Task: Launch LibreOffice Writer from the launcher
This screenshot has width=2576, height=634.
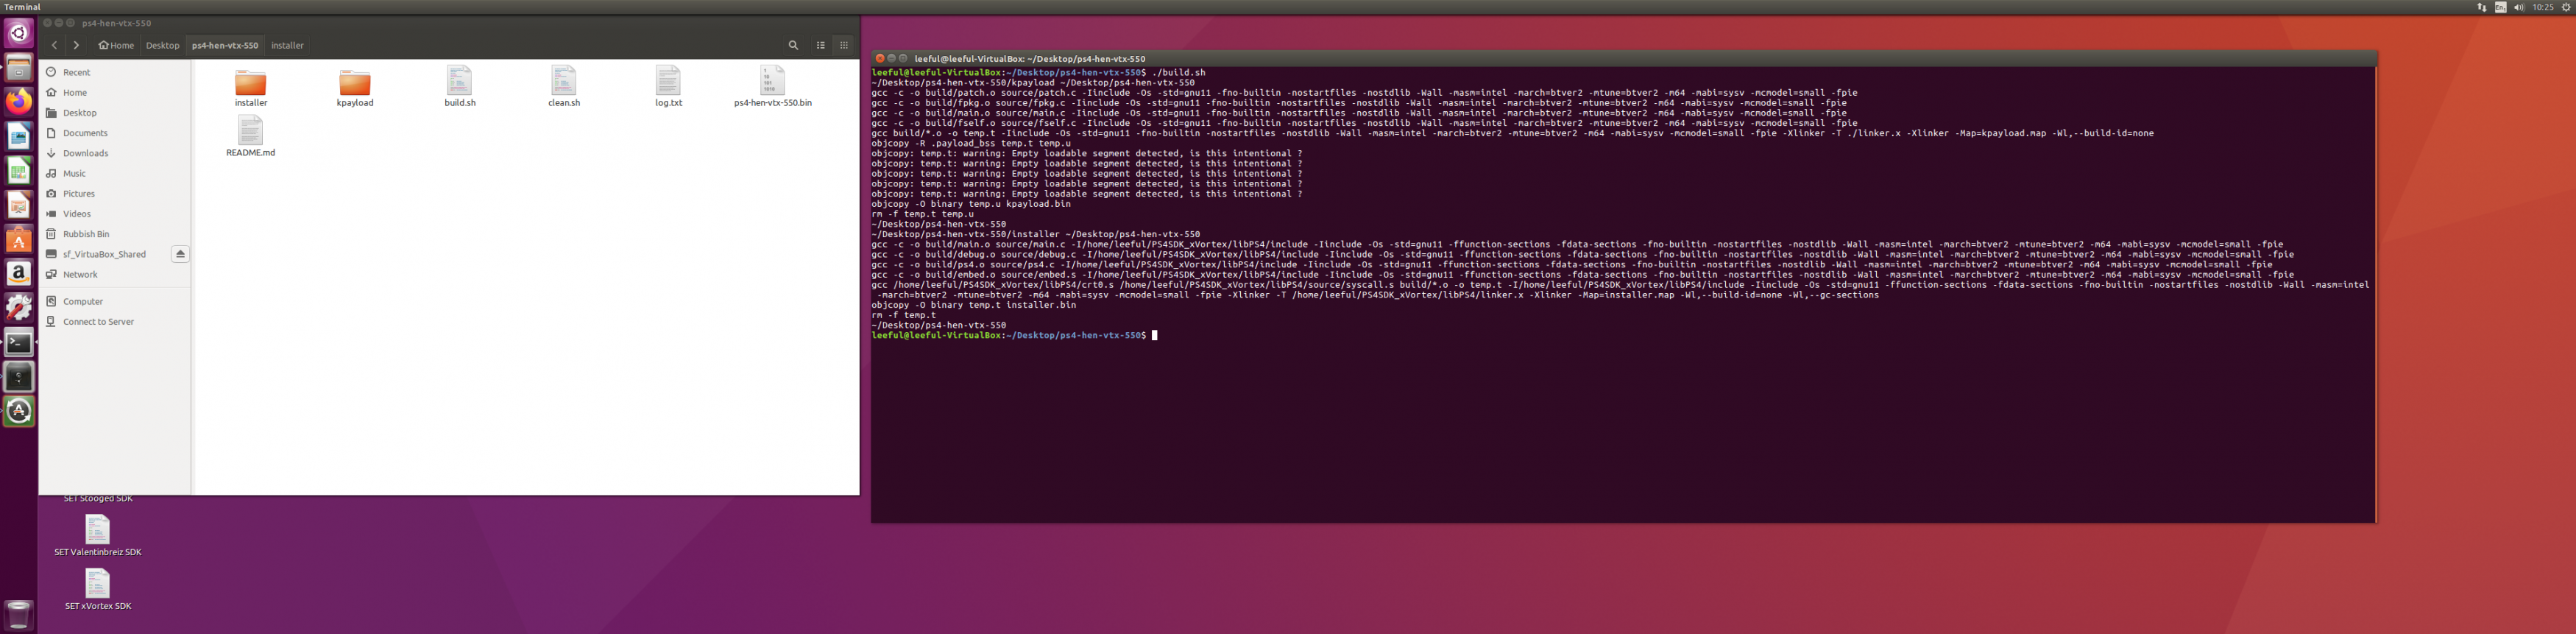Action: tap(19, 136)
